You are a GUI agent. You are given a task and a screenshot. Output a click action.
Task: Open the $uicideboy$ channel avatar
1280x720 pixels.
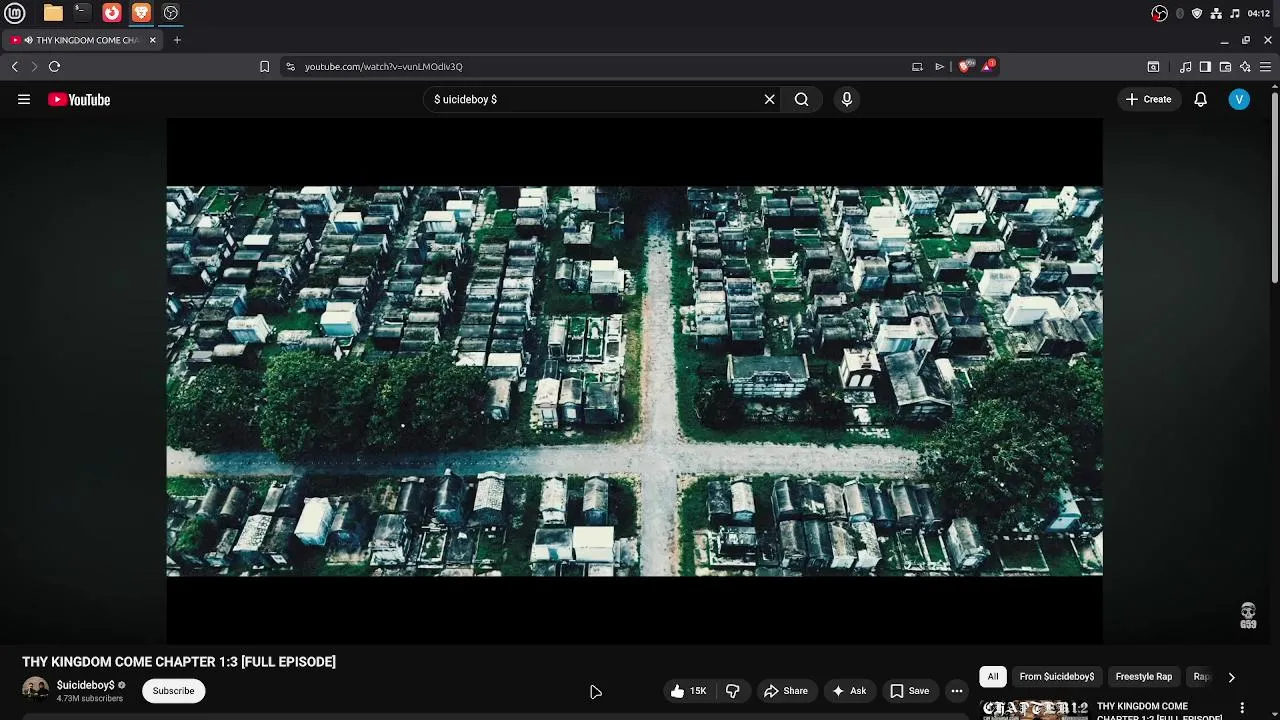click(35, 690)
